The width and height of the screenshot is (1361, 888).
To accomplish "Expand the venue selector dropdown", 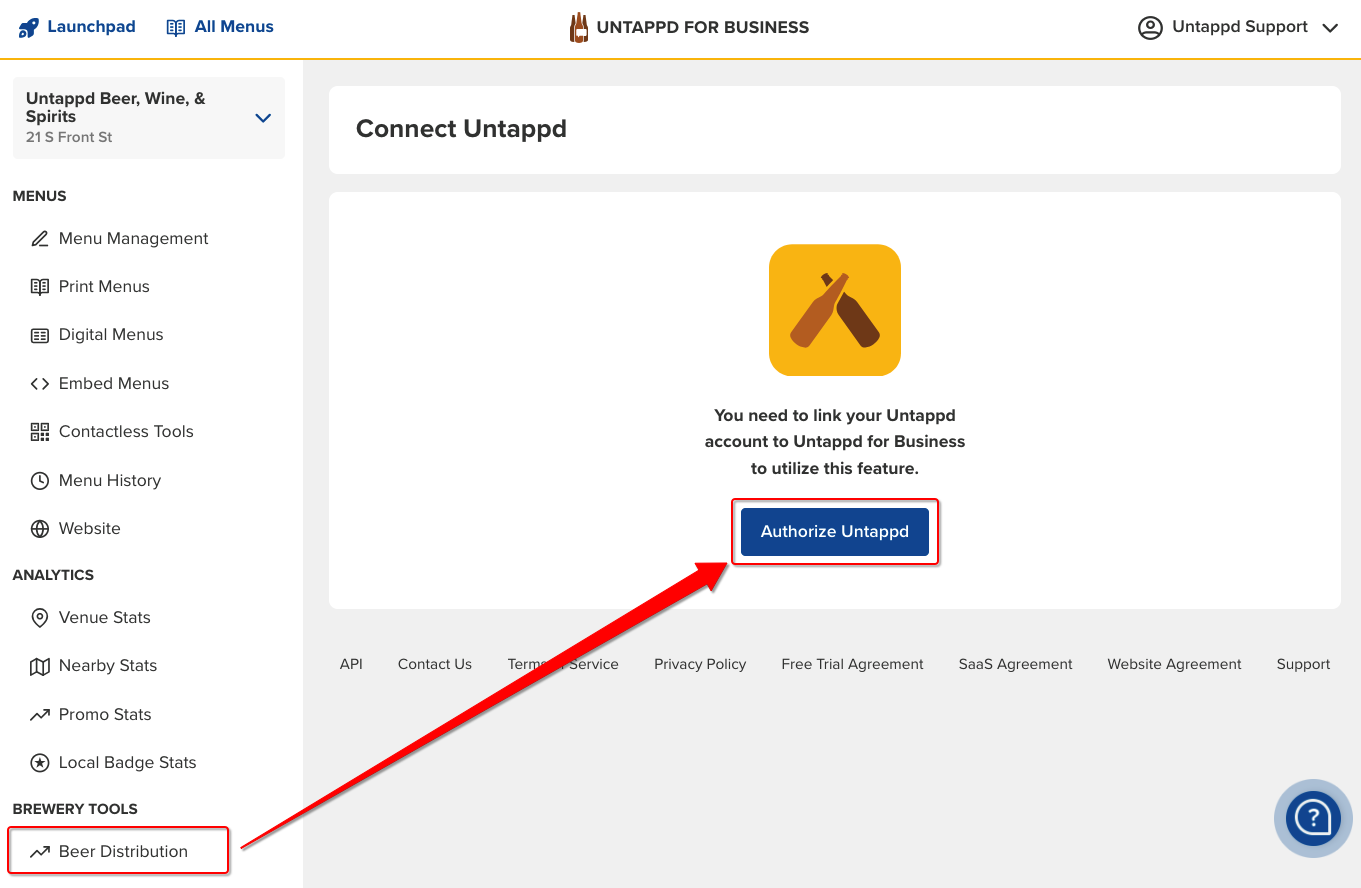I will (x=263, y=118).
